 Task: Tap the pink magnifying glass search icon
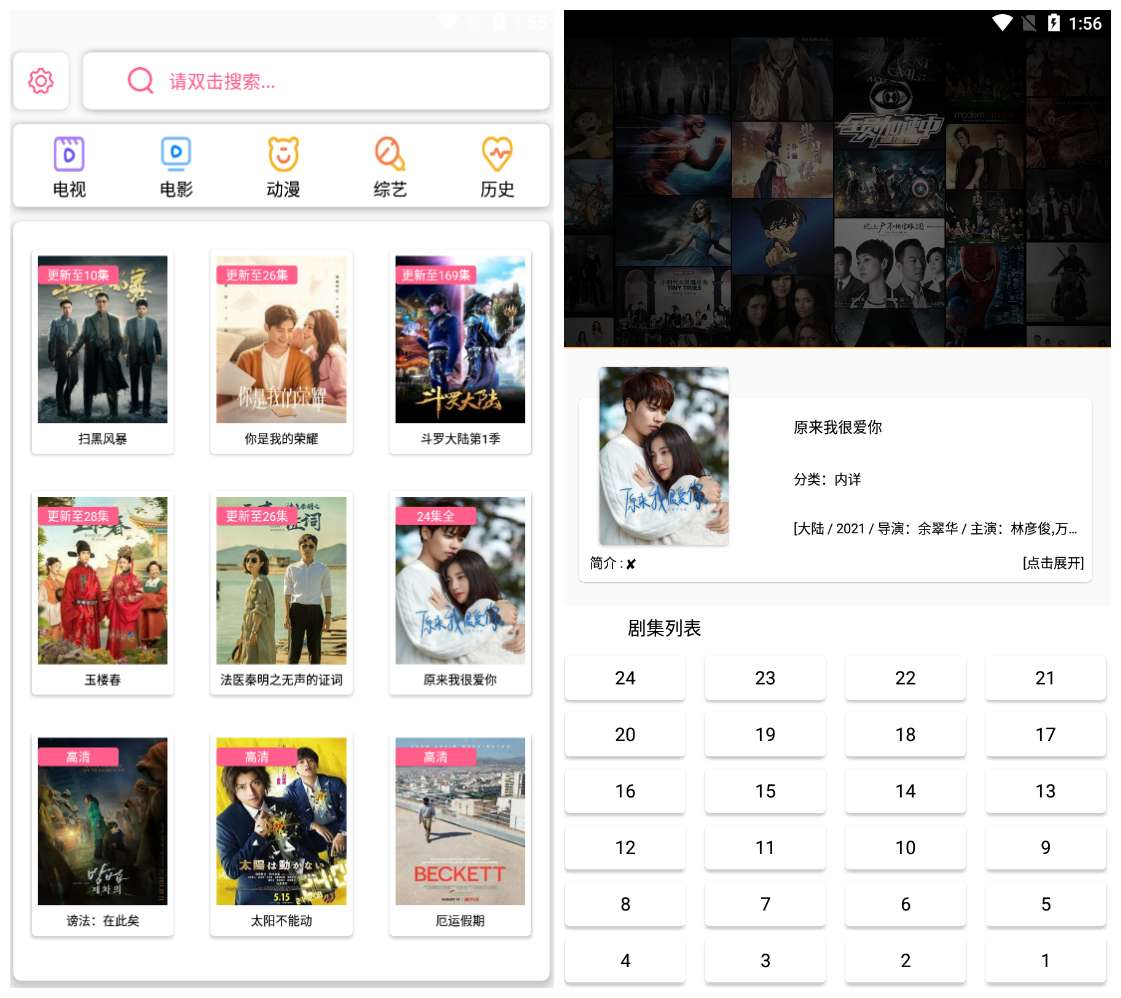tap(141, 81)
